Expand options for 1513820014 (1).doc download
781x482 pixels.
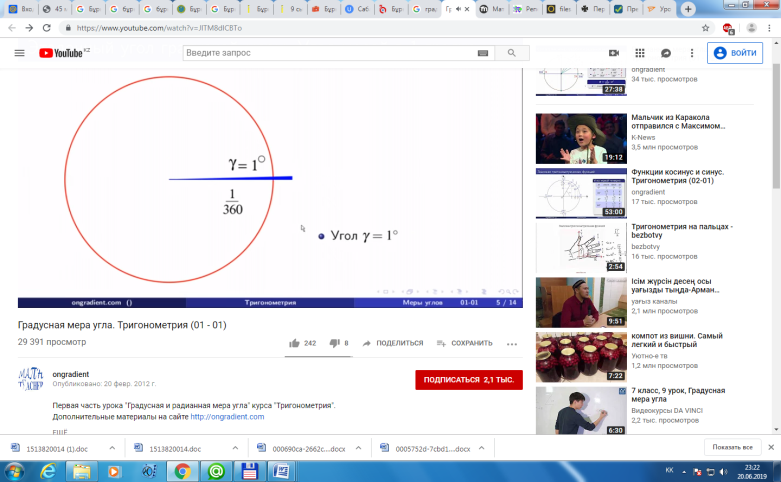(112, 448)
